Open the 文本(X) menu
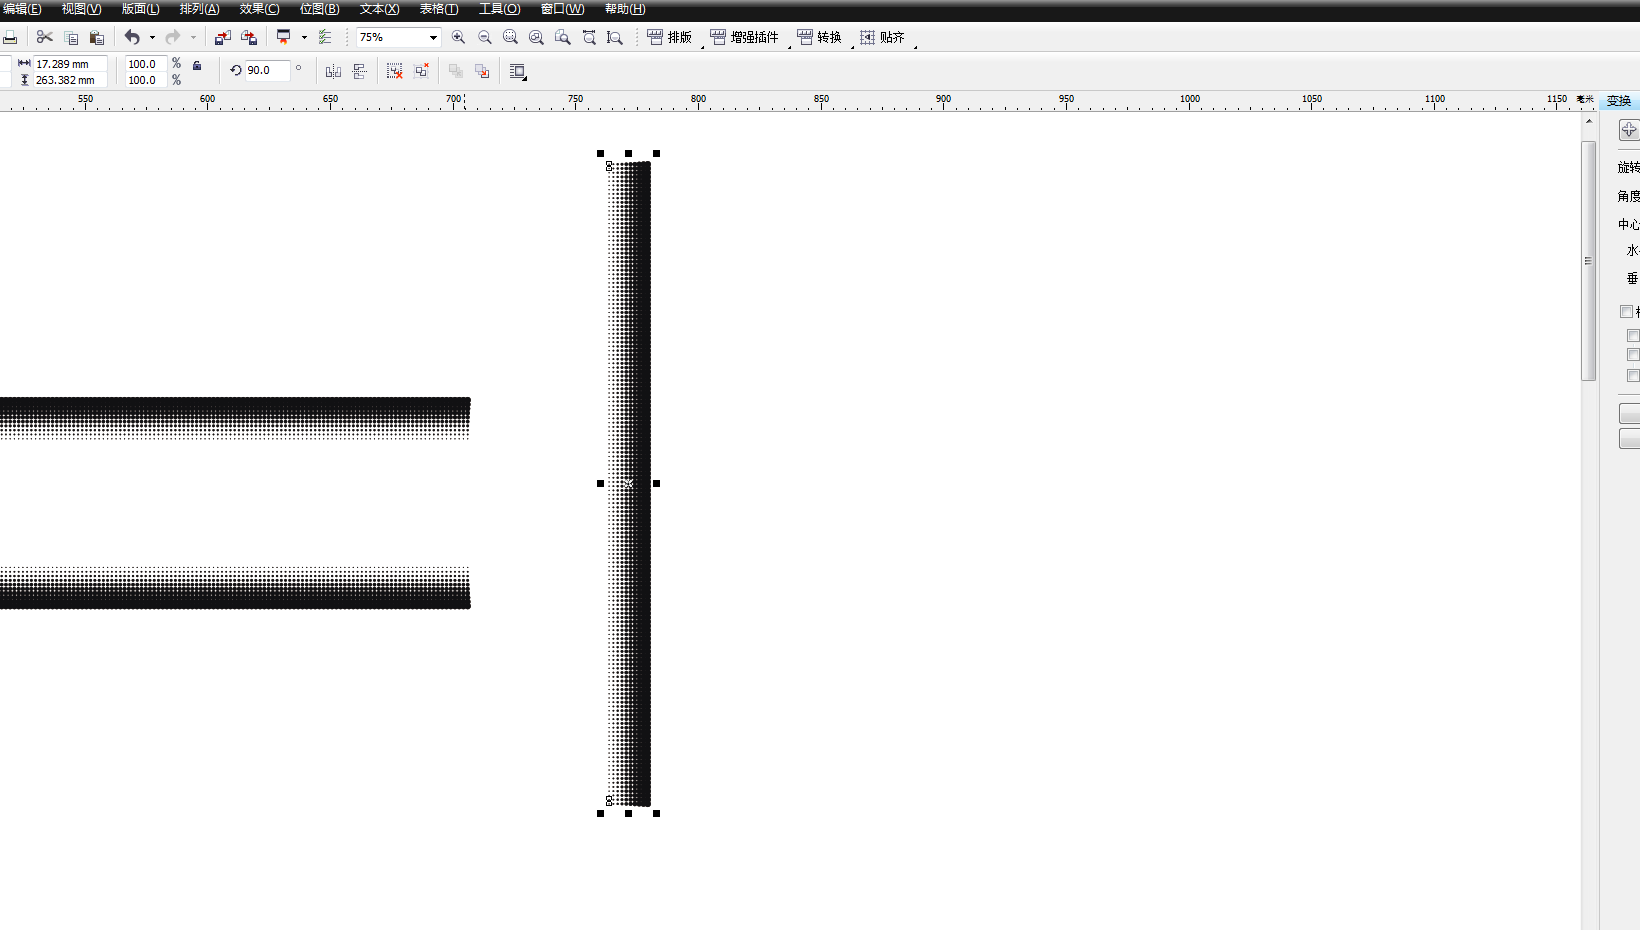The height and width of the screenshot is (930, 1640). tap(379, 9)
